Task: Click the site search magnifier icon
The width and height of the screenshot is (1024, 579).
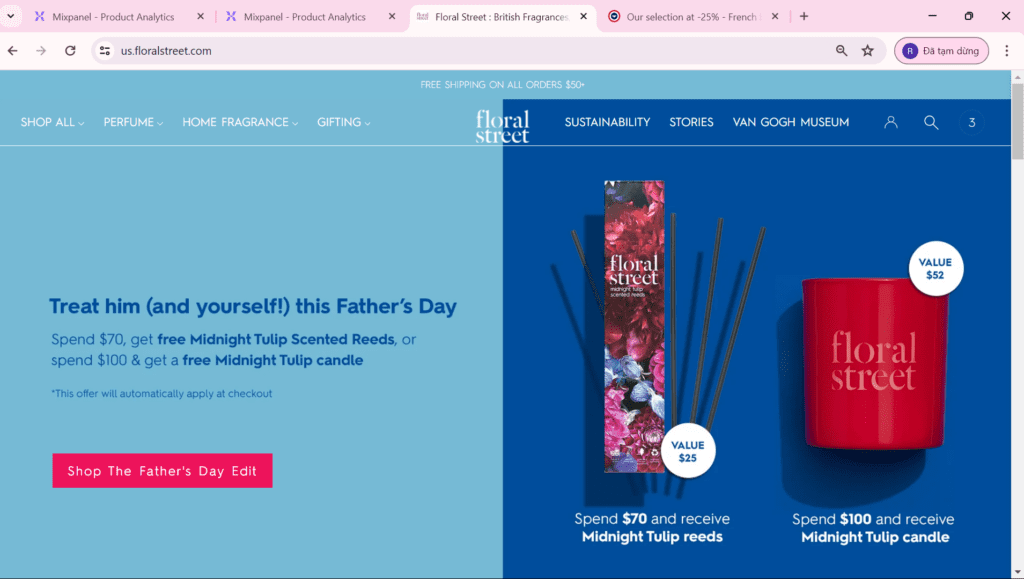Action: point(931,122)
